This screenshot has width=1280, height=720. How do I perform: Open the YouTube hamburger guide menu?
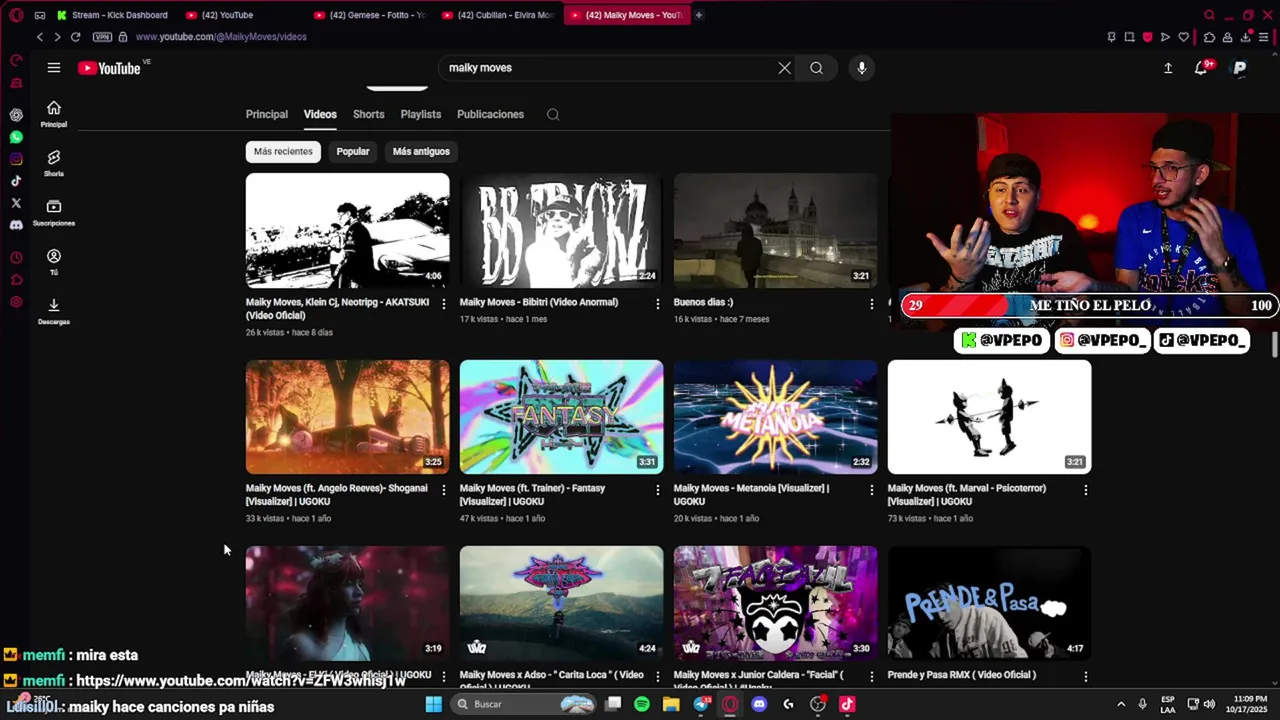coord(54,68)
